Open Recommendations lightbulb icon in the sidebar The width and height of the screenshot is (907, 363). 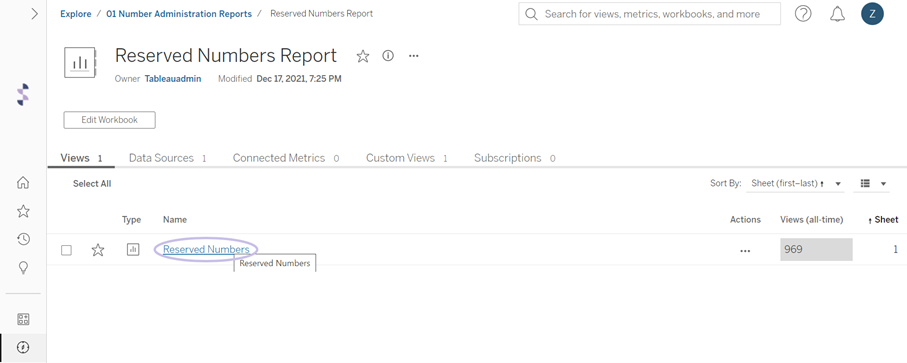point(23,268)
